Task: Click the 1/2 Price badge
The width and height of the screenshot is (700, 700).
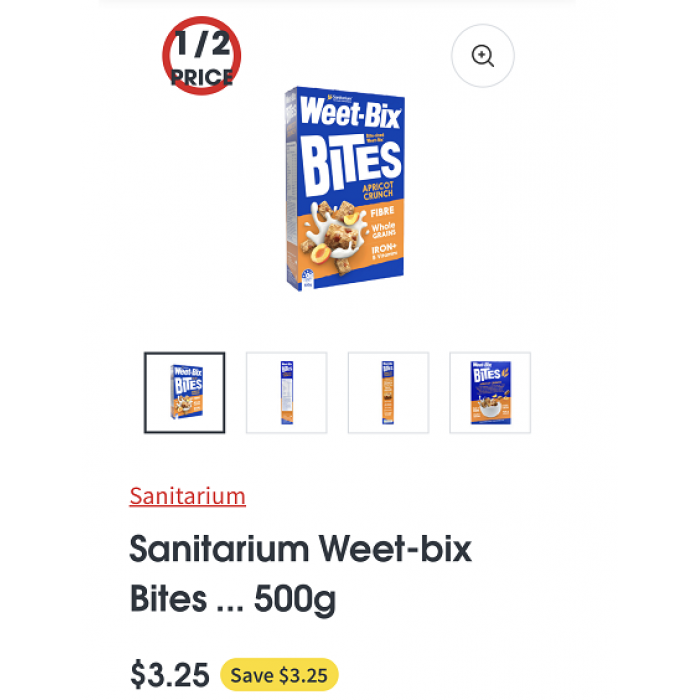Action: pos(202,56)
